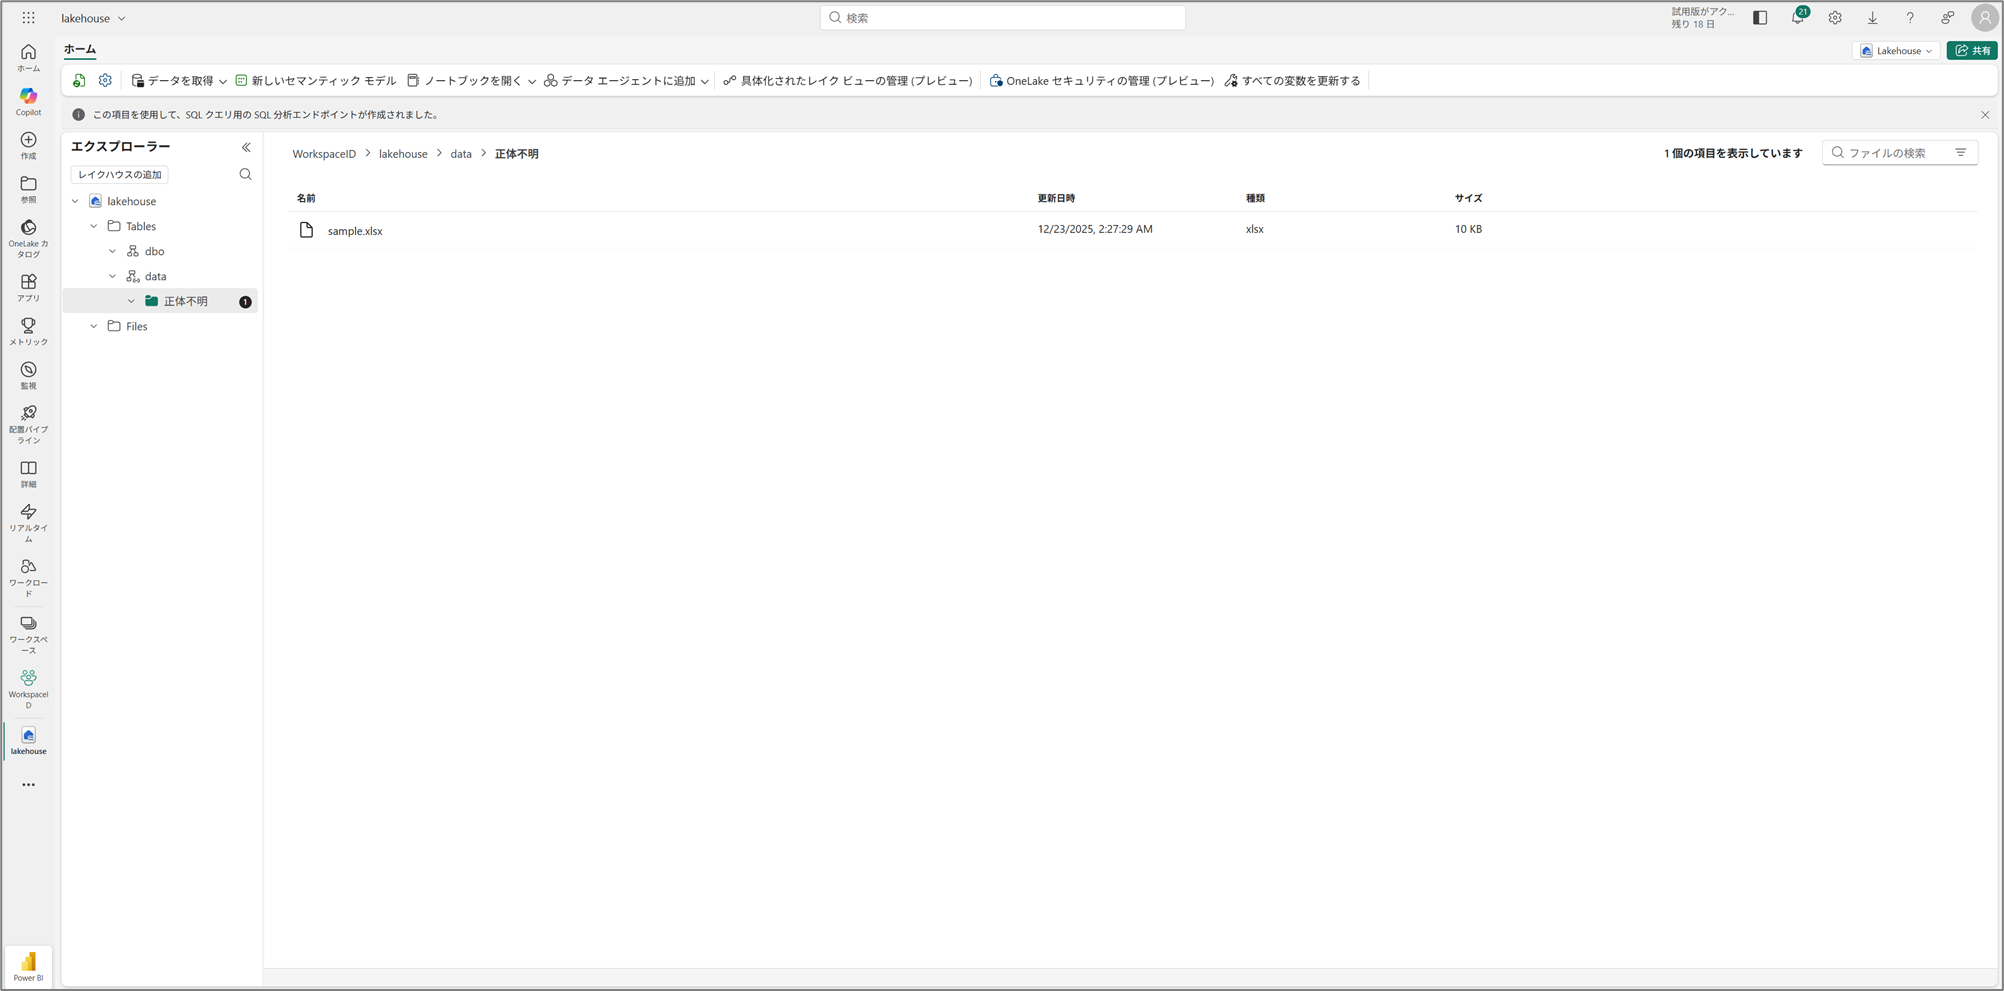Collapse the Tables tree node

(x=94, y=227)
